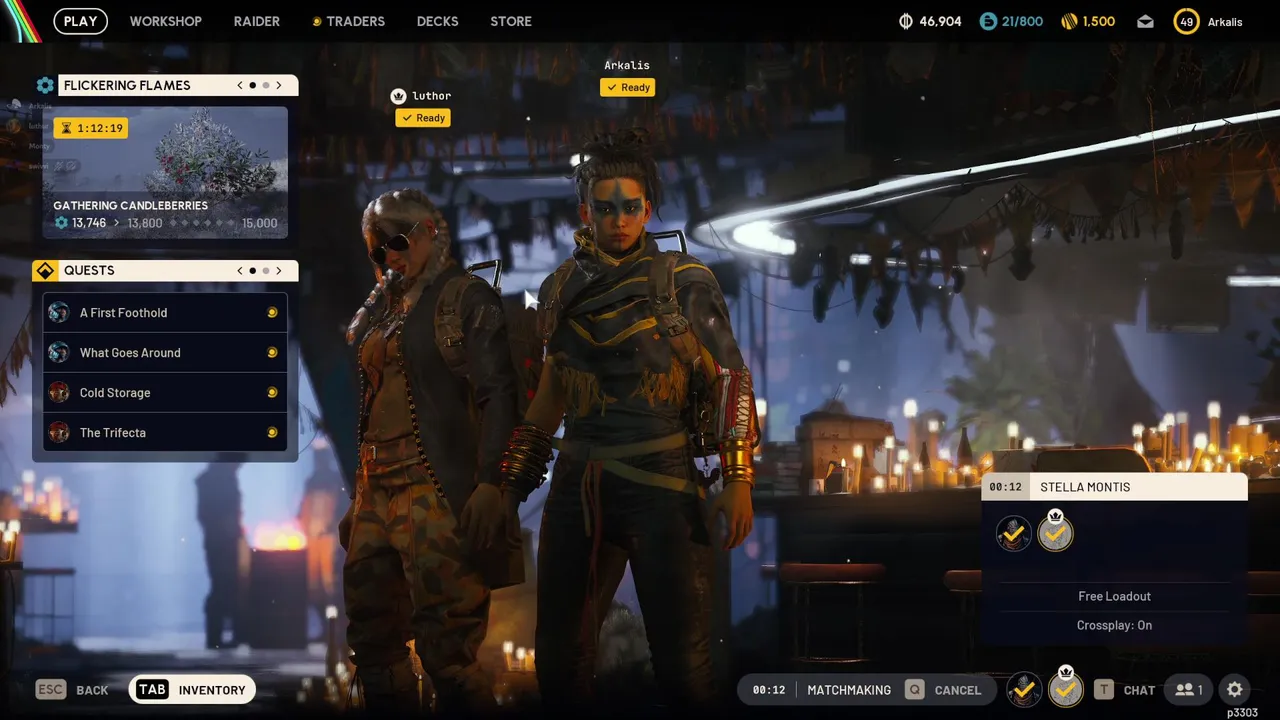Open the PLAY menu tab
The height and width of the screenshot is (720, 1280).
click(x=80, y=21)
